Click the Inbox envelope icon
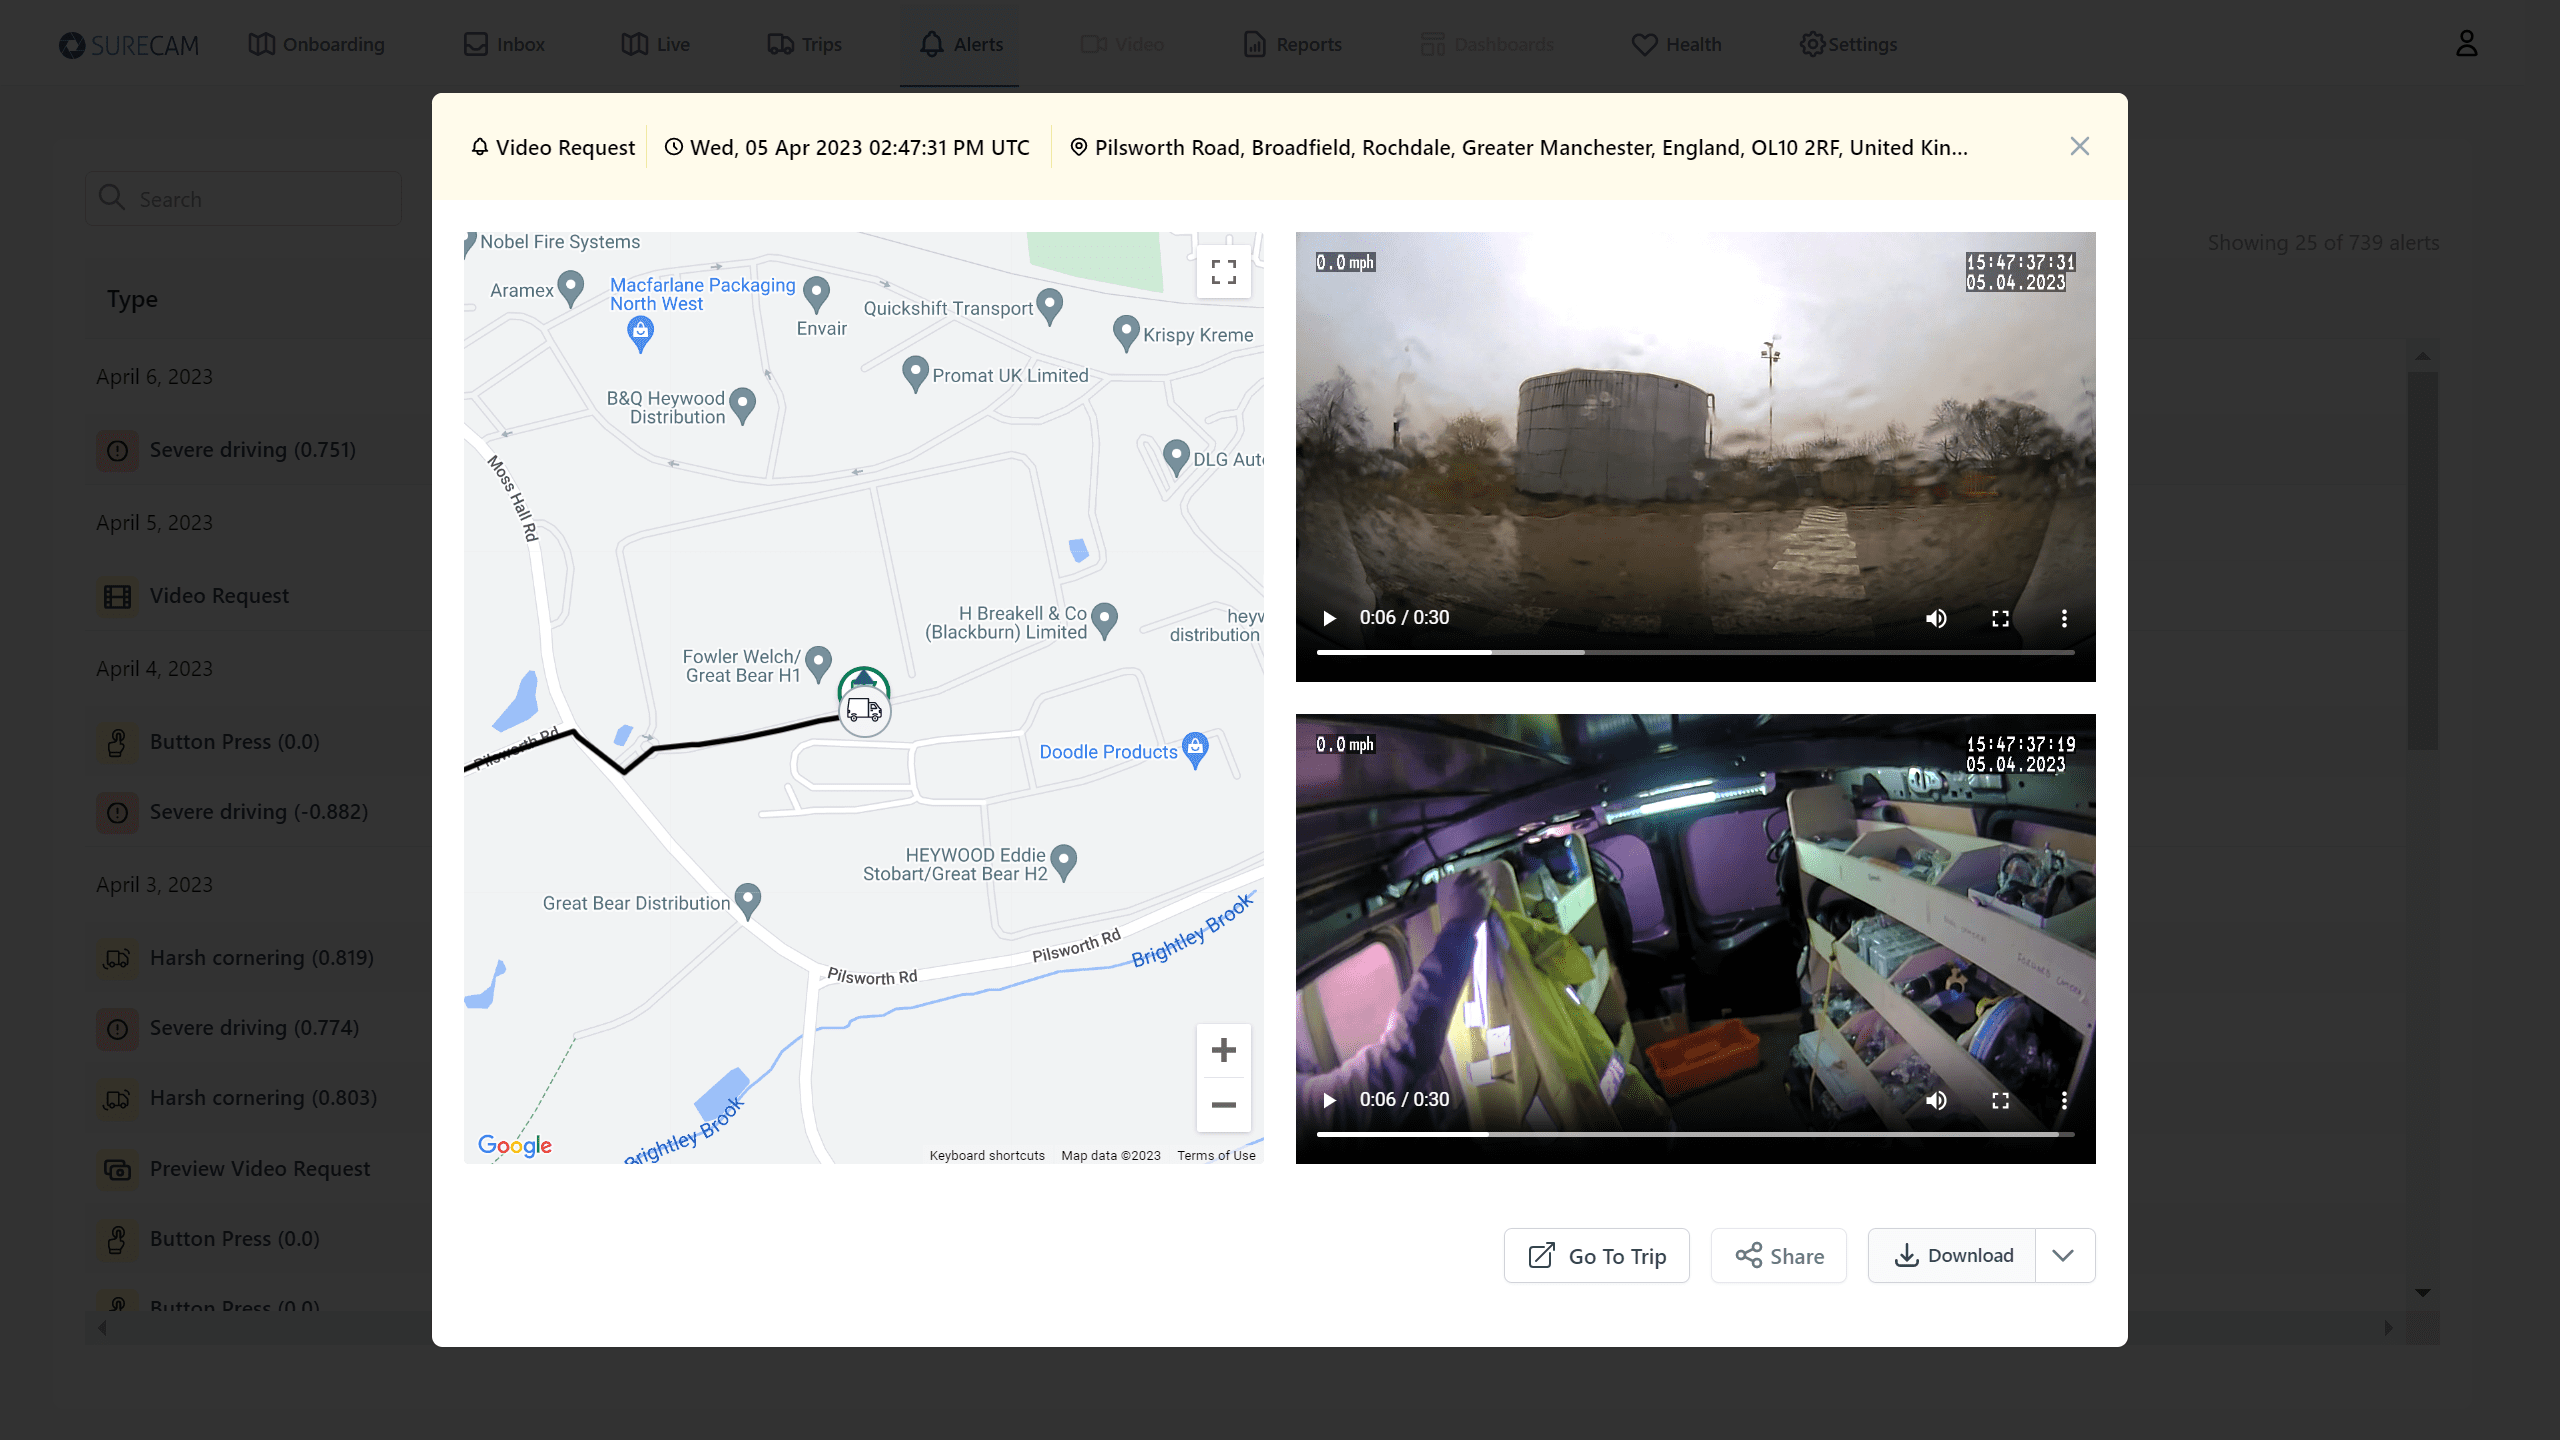Viewport: 2560px width, 1440px height. coord(474,44)
